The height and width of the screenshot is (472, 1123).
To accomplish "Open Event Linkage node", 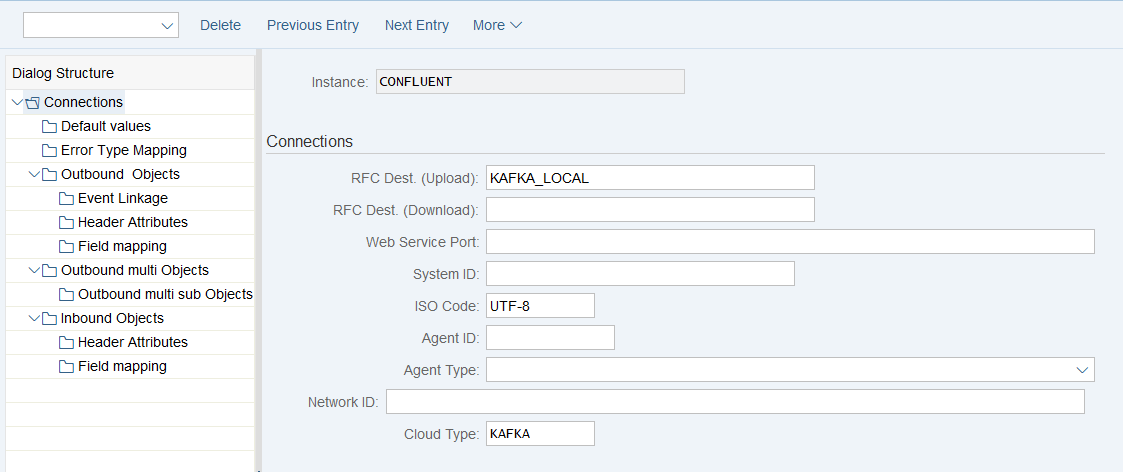I will click(x=123, y=198).
